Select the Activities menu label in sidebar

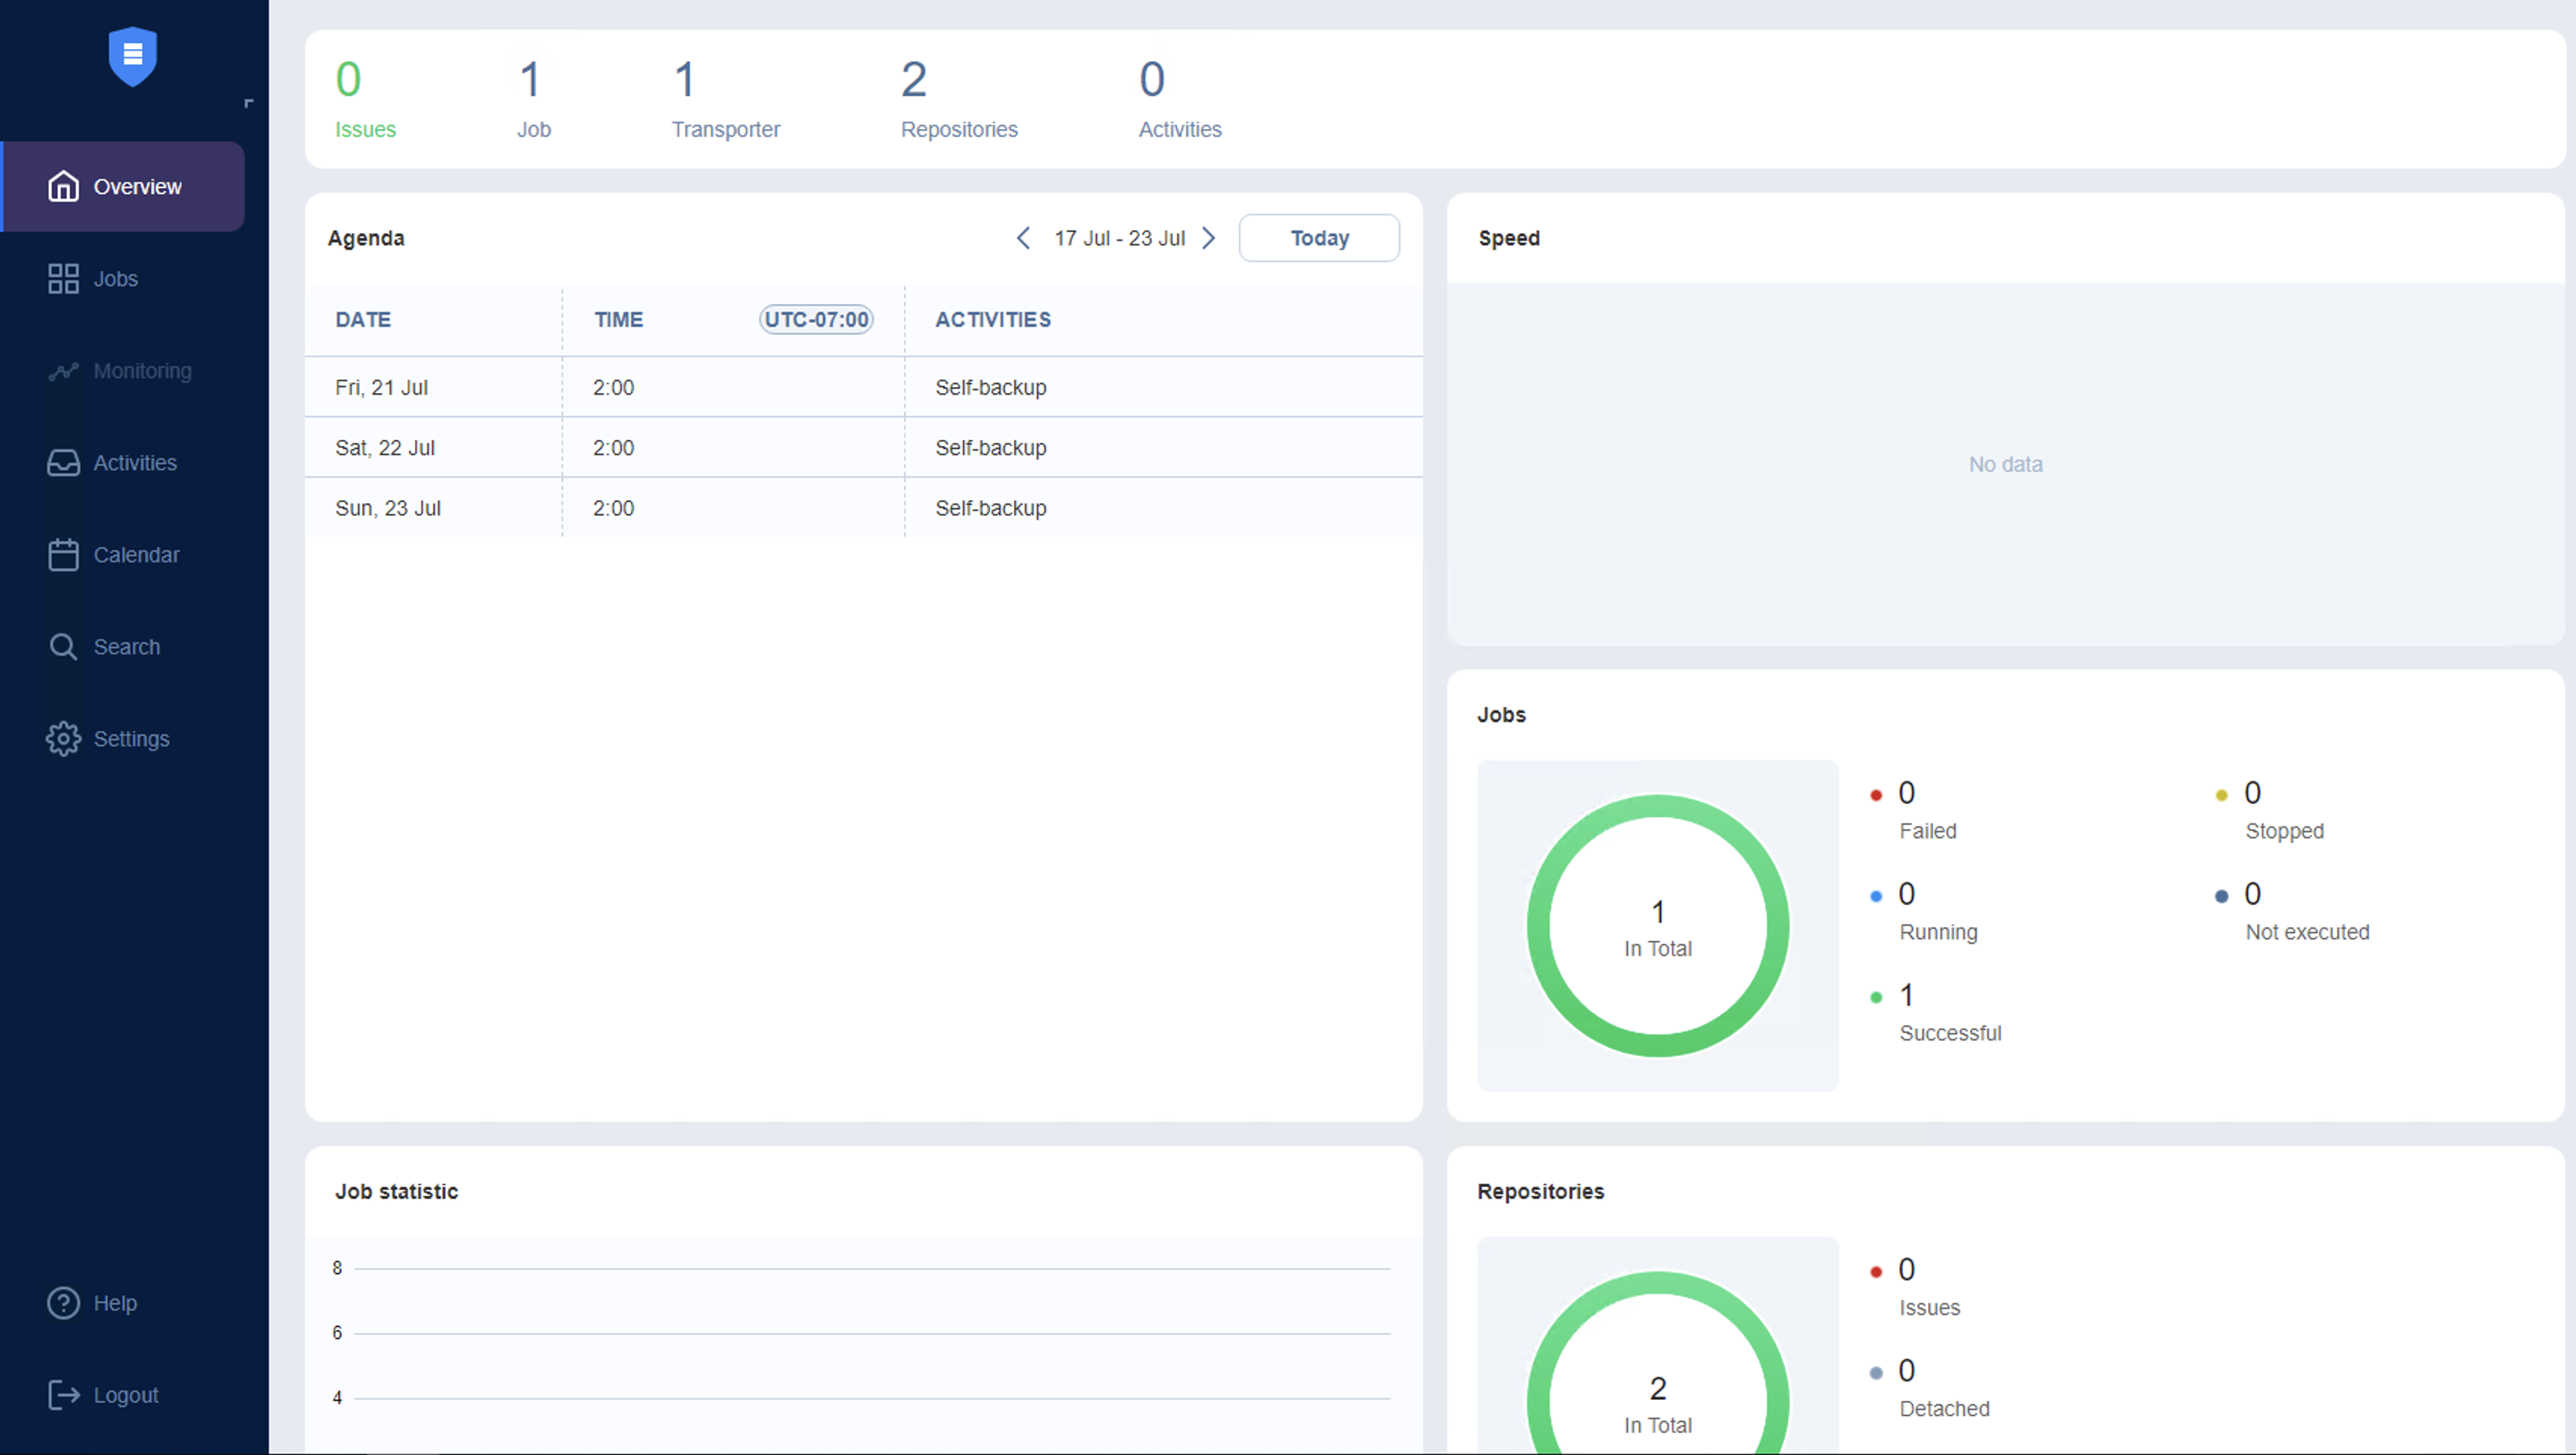click(135, 463)
